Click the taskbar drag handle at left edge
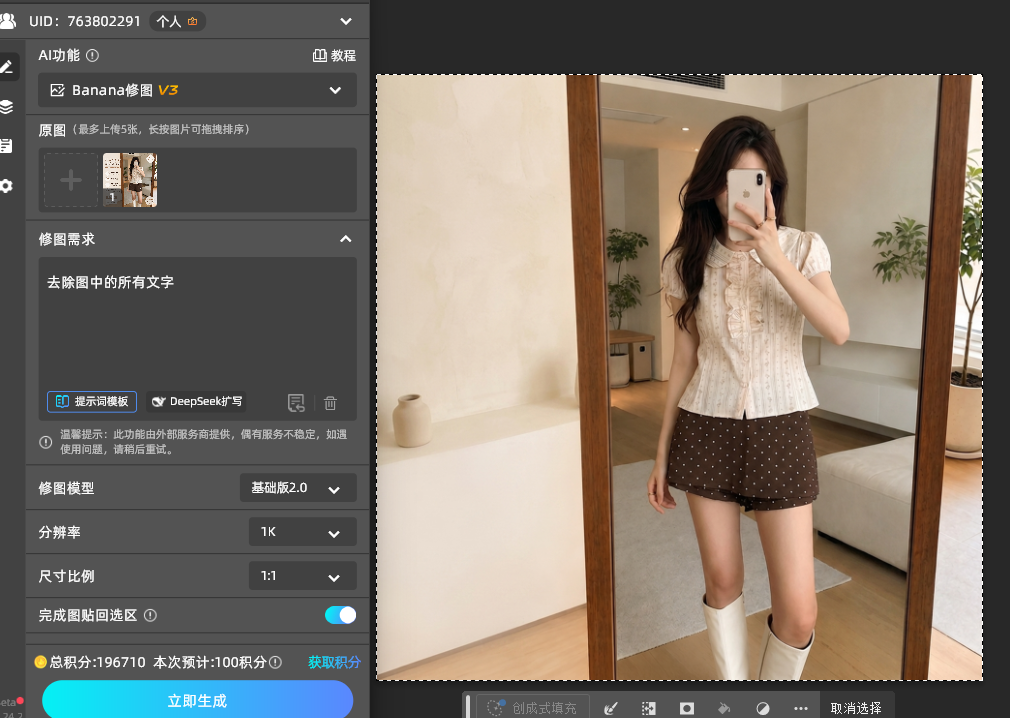 [x=468, y=707]
